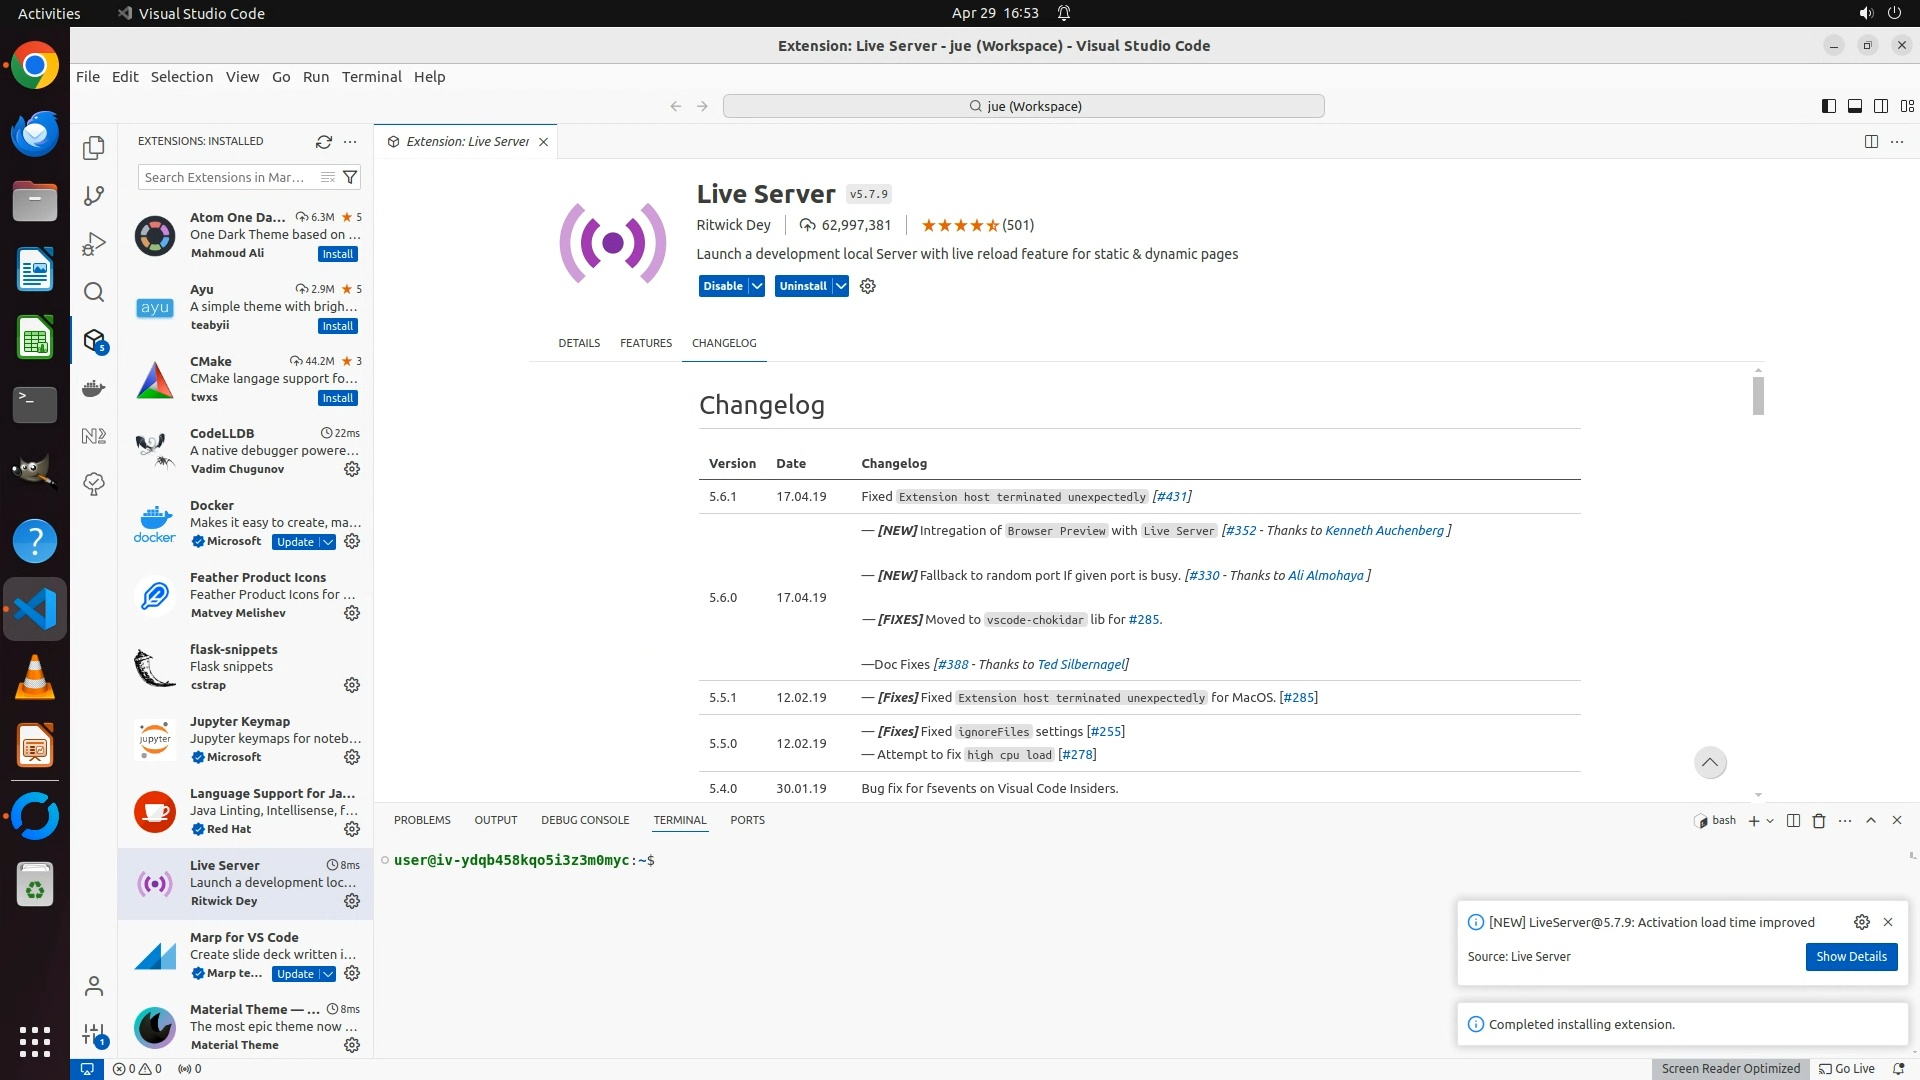Open Source Control view
This screenshot has height=1080, width=1920.
click(x=94, y=196)
